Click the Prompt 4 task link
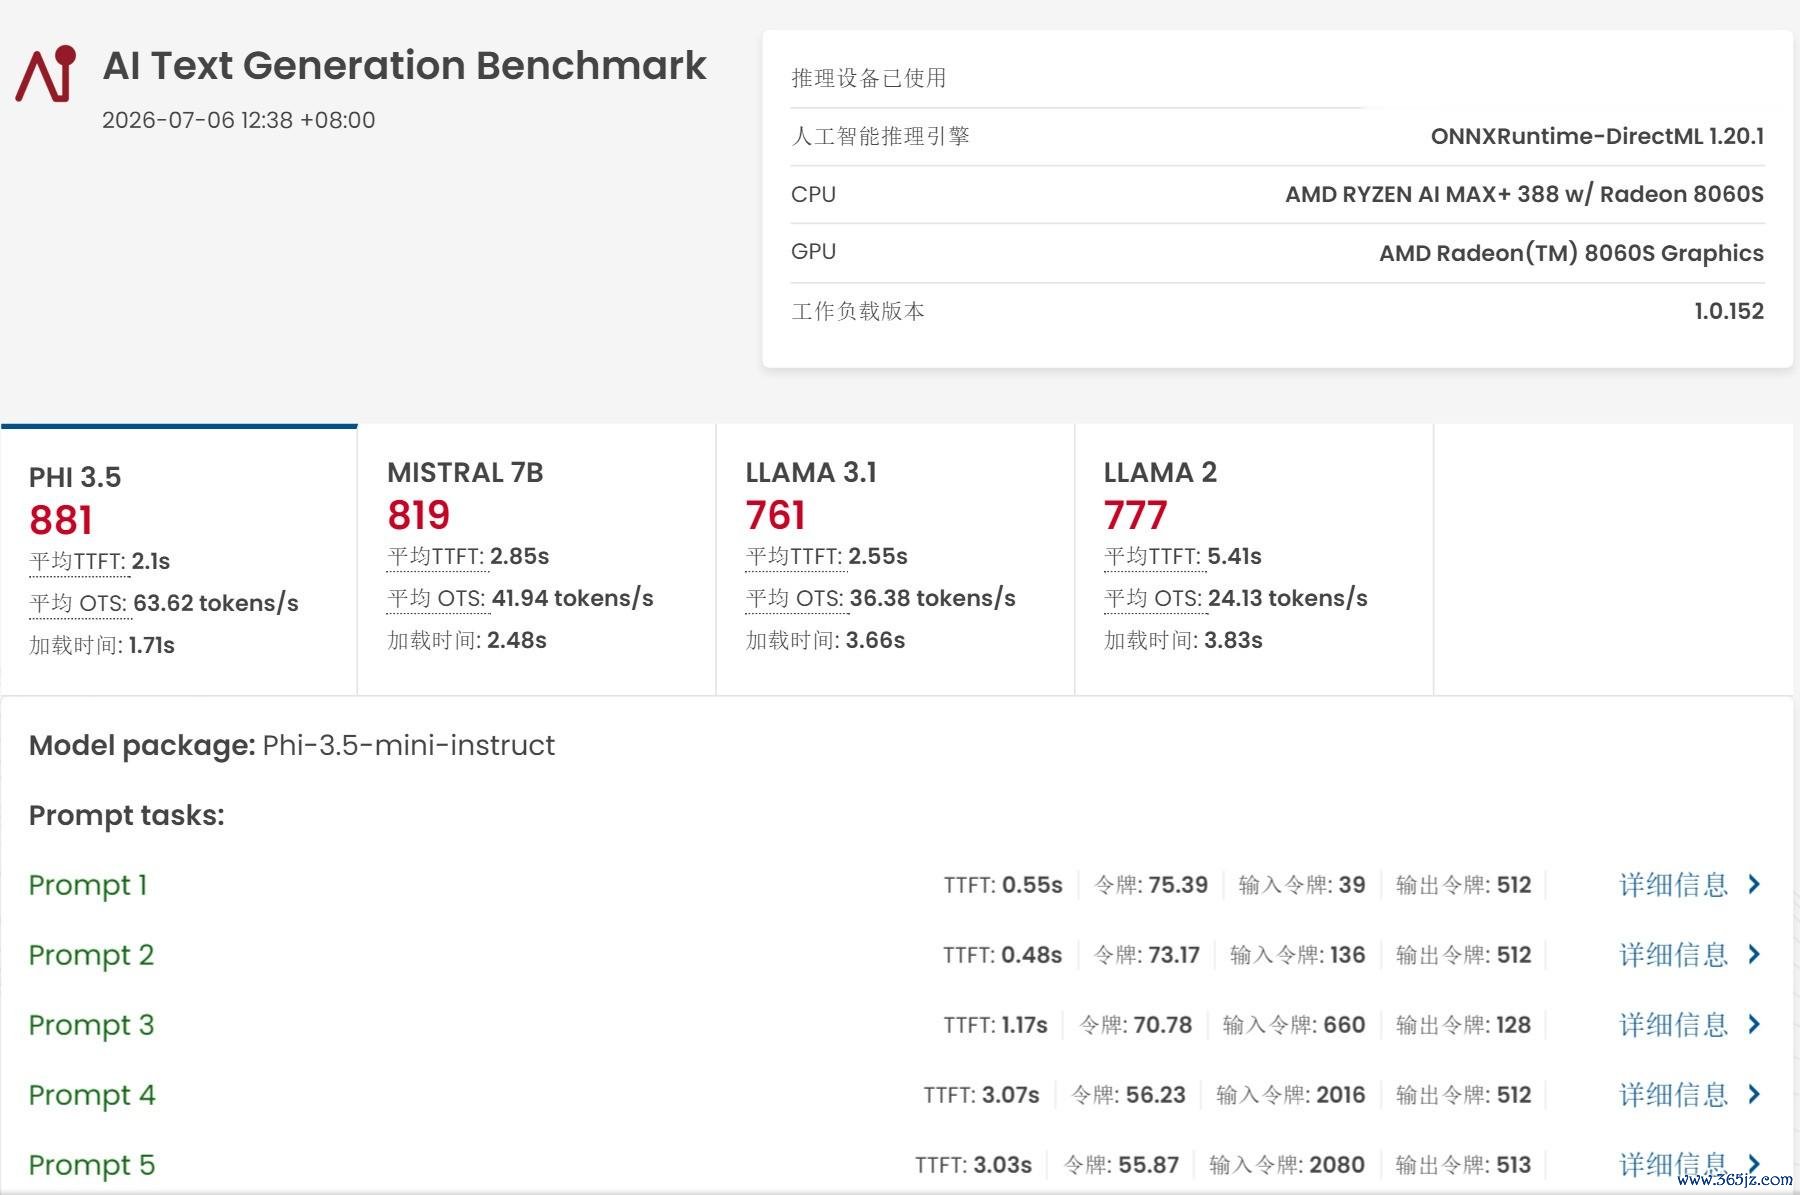This screenshot has width=1800, height=1195. pyautogui.click(x=92, y=1095)
